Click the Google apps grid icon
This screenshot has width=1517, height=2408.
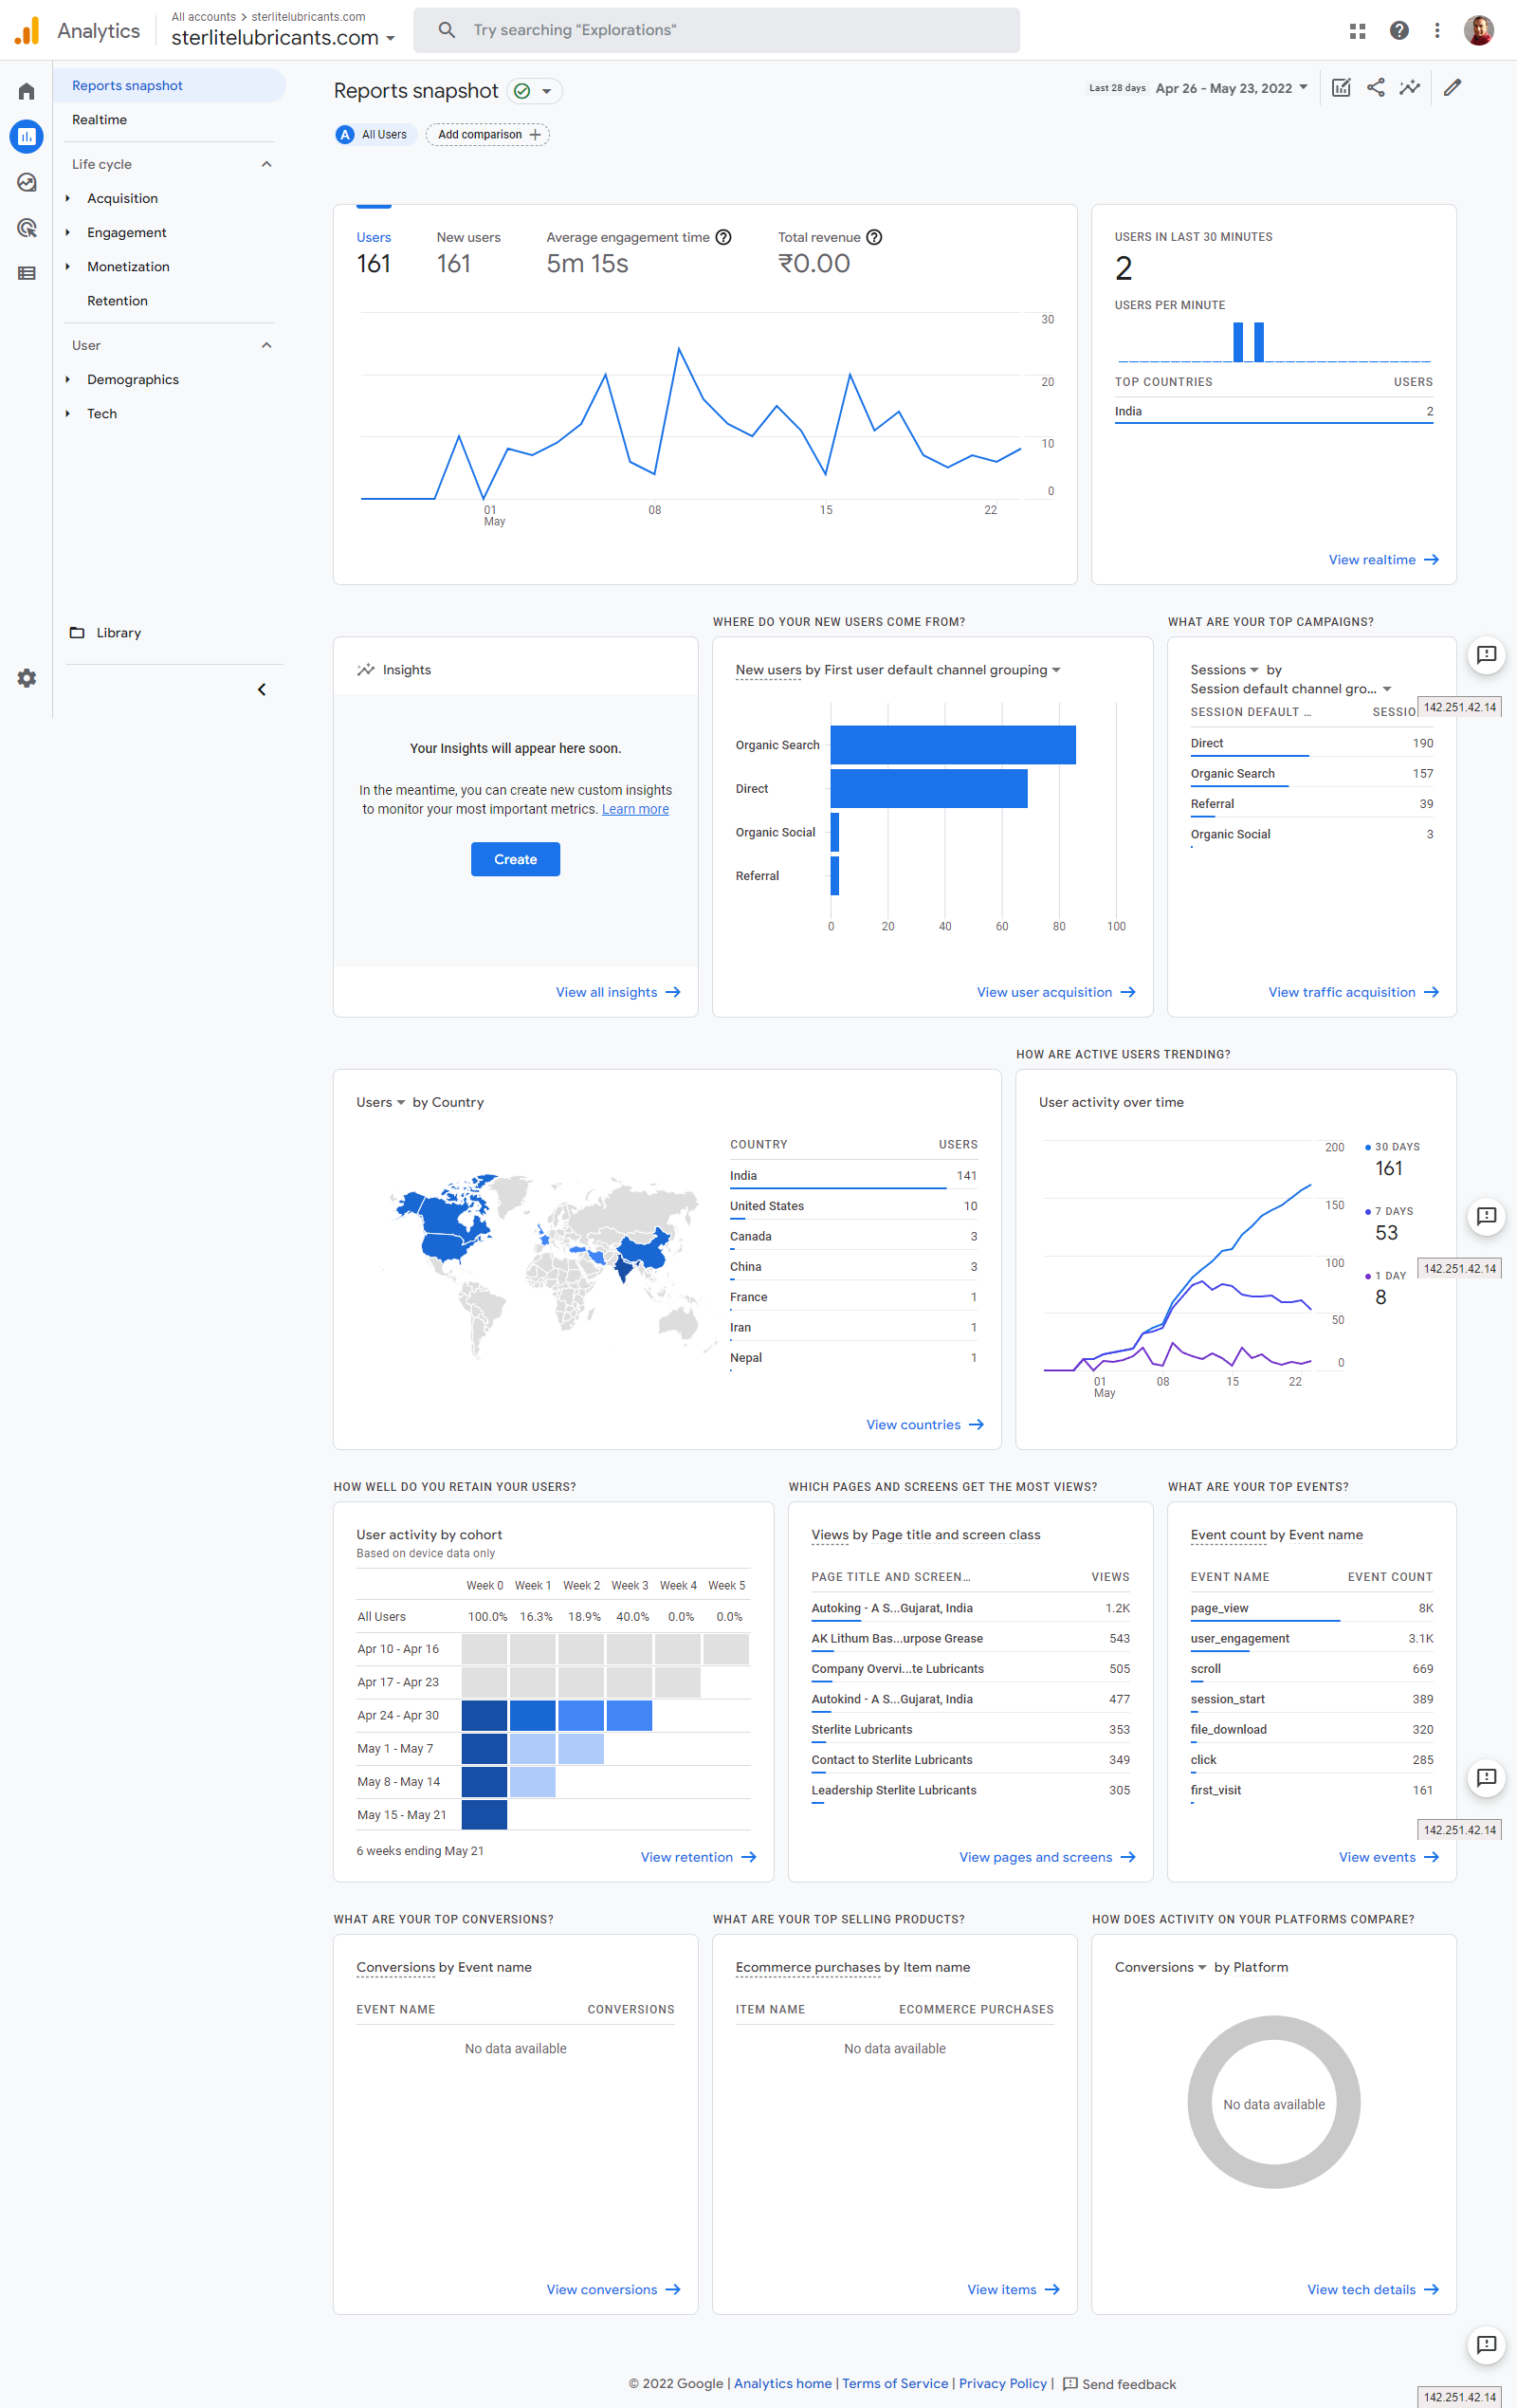1357,31
